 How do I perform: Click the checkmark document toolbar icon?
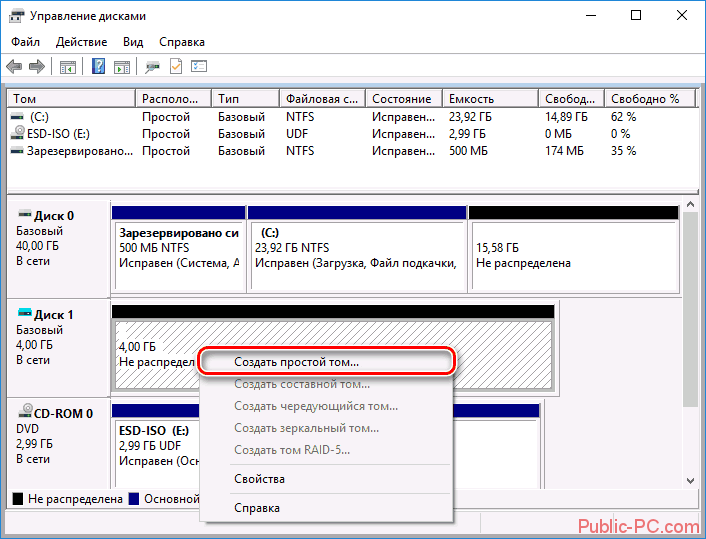pyautogui.click(x=176, y=67)
